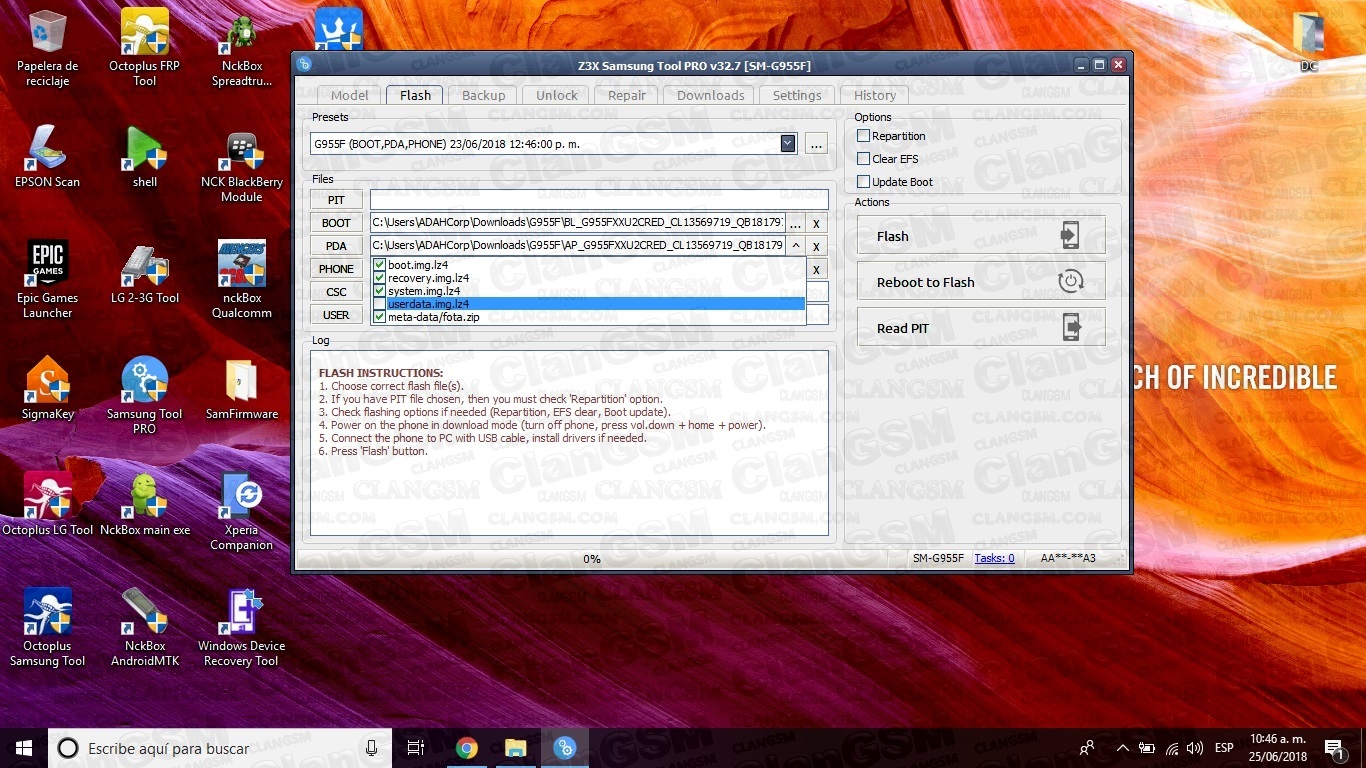The height and width of the screenshot is (768, 1366).
Task: Click the Z3X taskbar app icon
Action: (x=565, y=747)
